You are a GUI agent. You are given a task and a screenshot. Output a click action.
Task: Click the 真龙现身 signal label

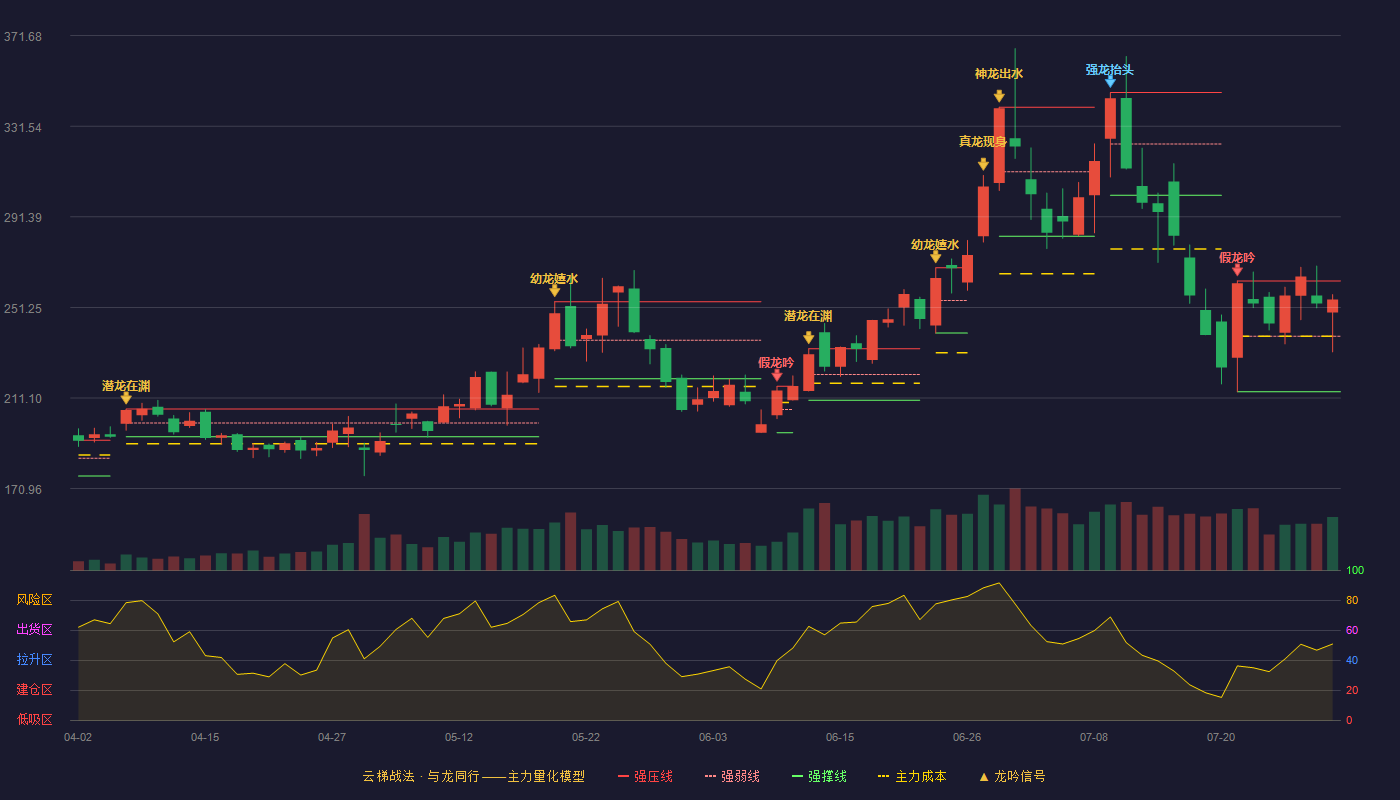983,142
